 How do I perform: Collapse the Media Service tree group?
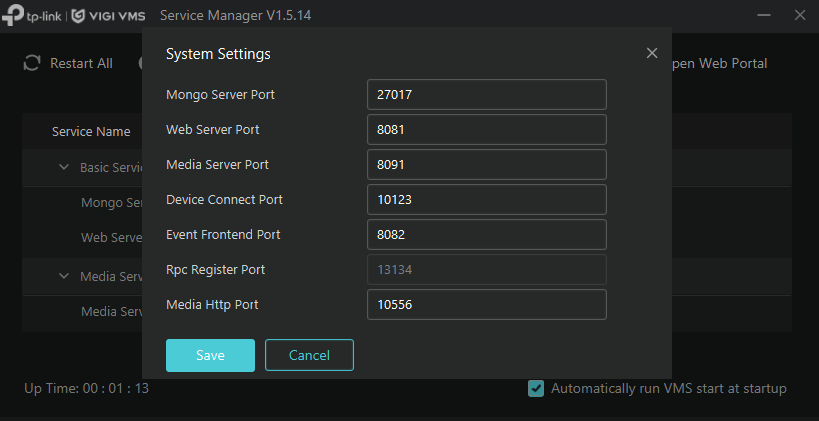coord(64,276)
